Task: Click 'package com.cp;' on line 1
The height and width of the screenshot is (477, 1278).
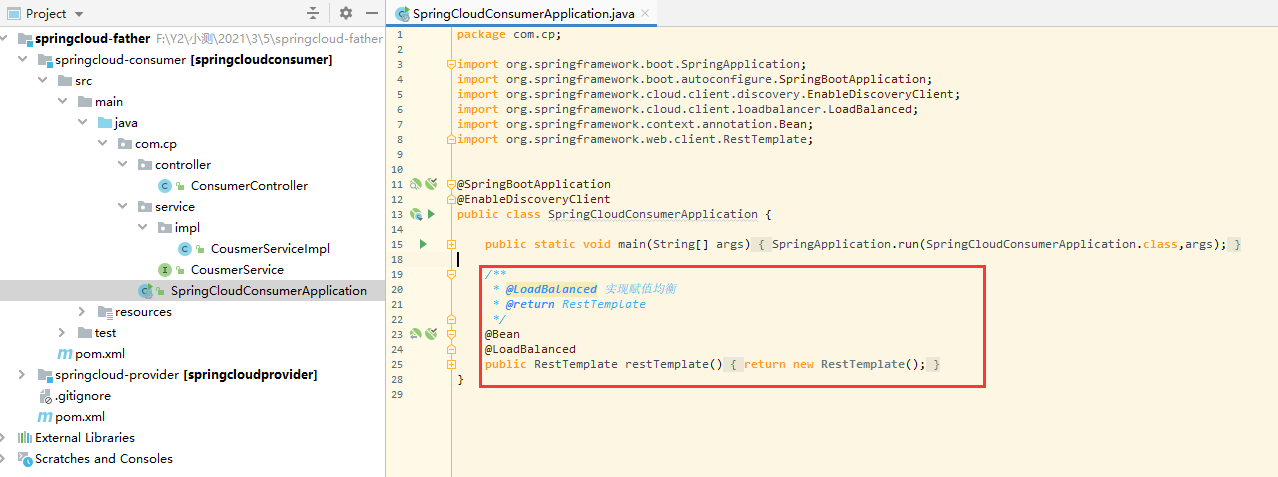Action: coord(509,34)
